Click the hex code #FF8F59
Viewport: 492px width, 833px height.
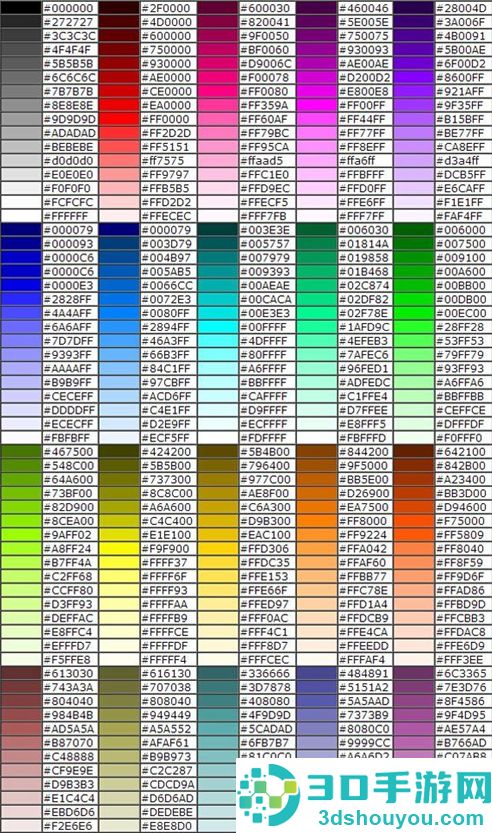click(460, 563)
